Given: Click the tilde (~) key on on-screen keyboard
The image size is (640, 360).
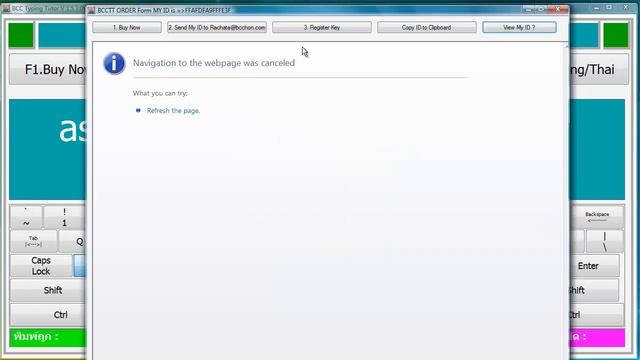Looking at the screenshot, I should 26,217.
